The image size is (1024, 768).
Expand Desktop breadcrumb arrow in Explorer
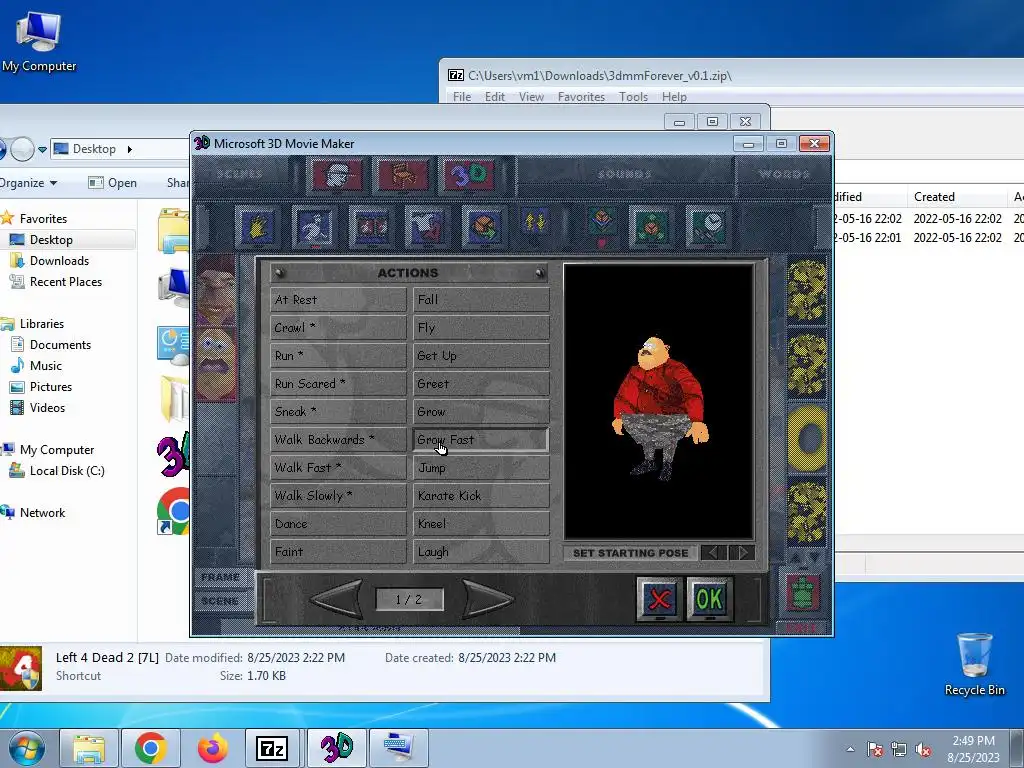pyautogui.click(x=129, y=149)
